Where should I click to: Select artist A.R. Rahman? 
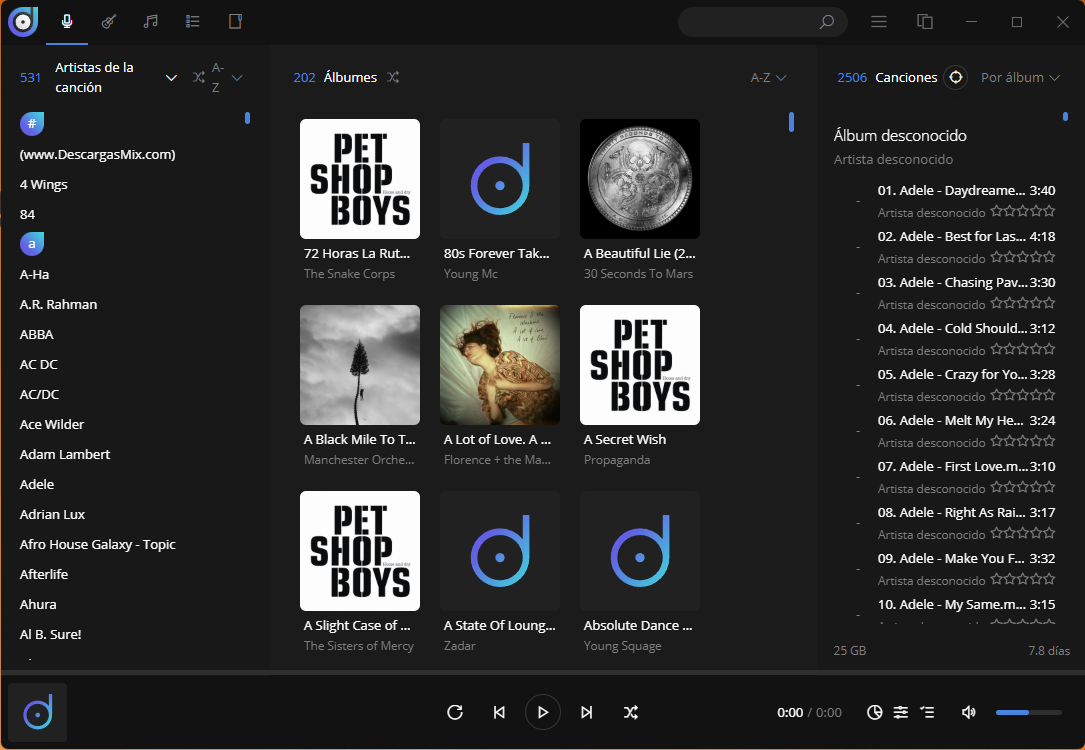click(x=58, y=304)
